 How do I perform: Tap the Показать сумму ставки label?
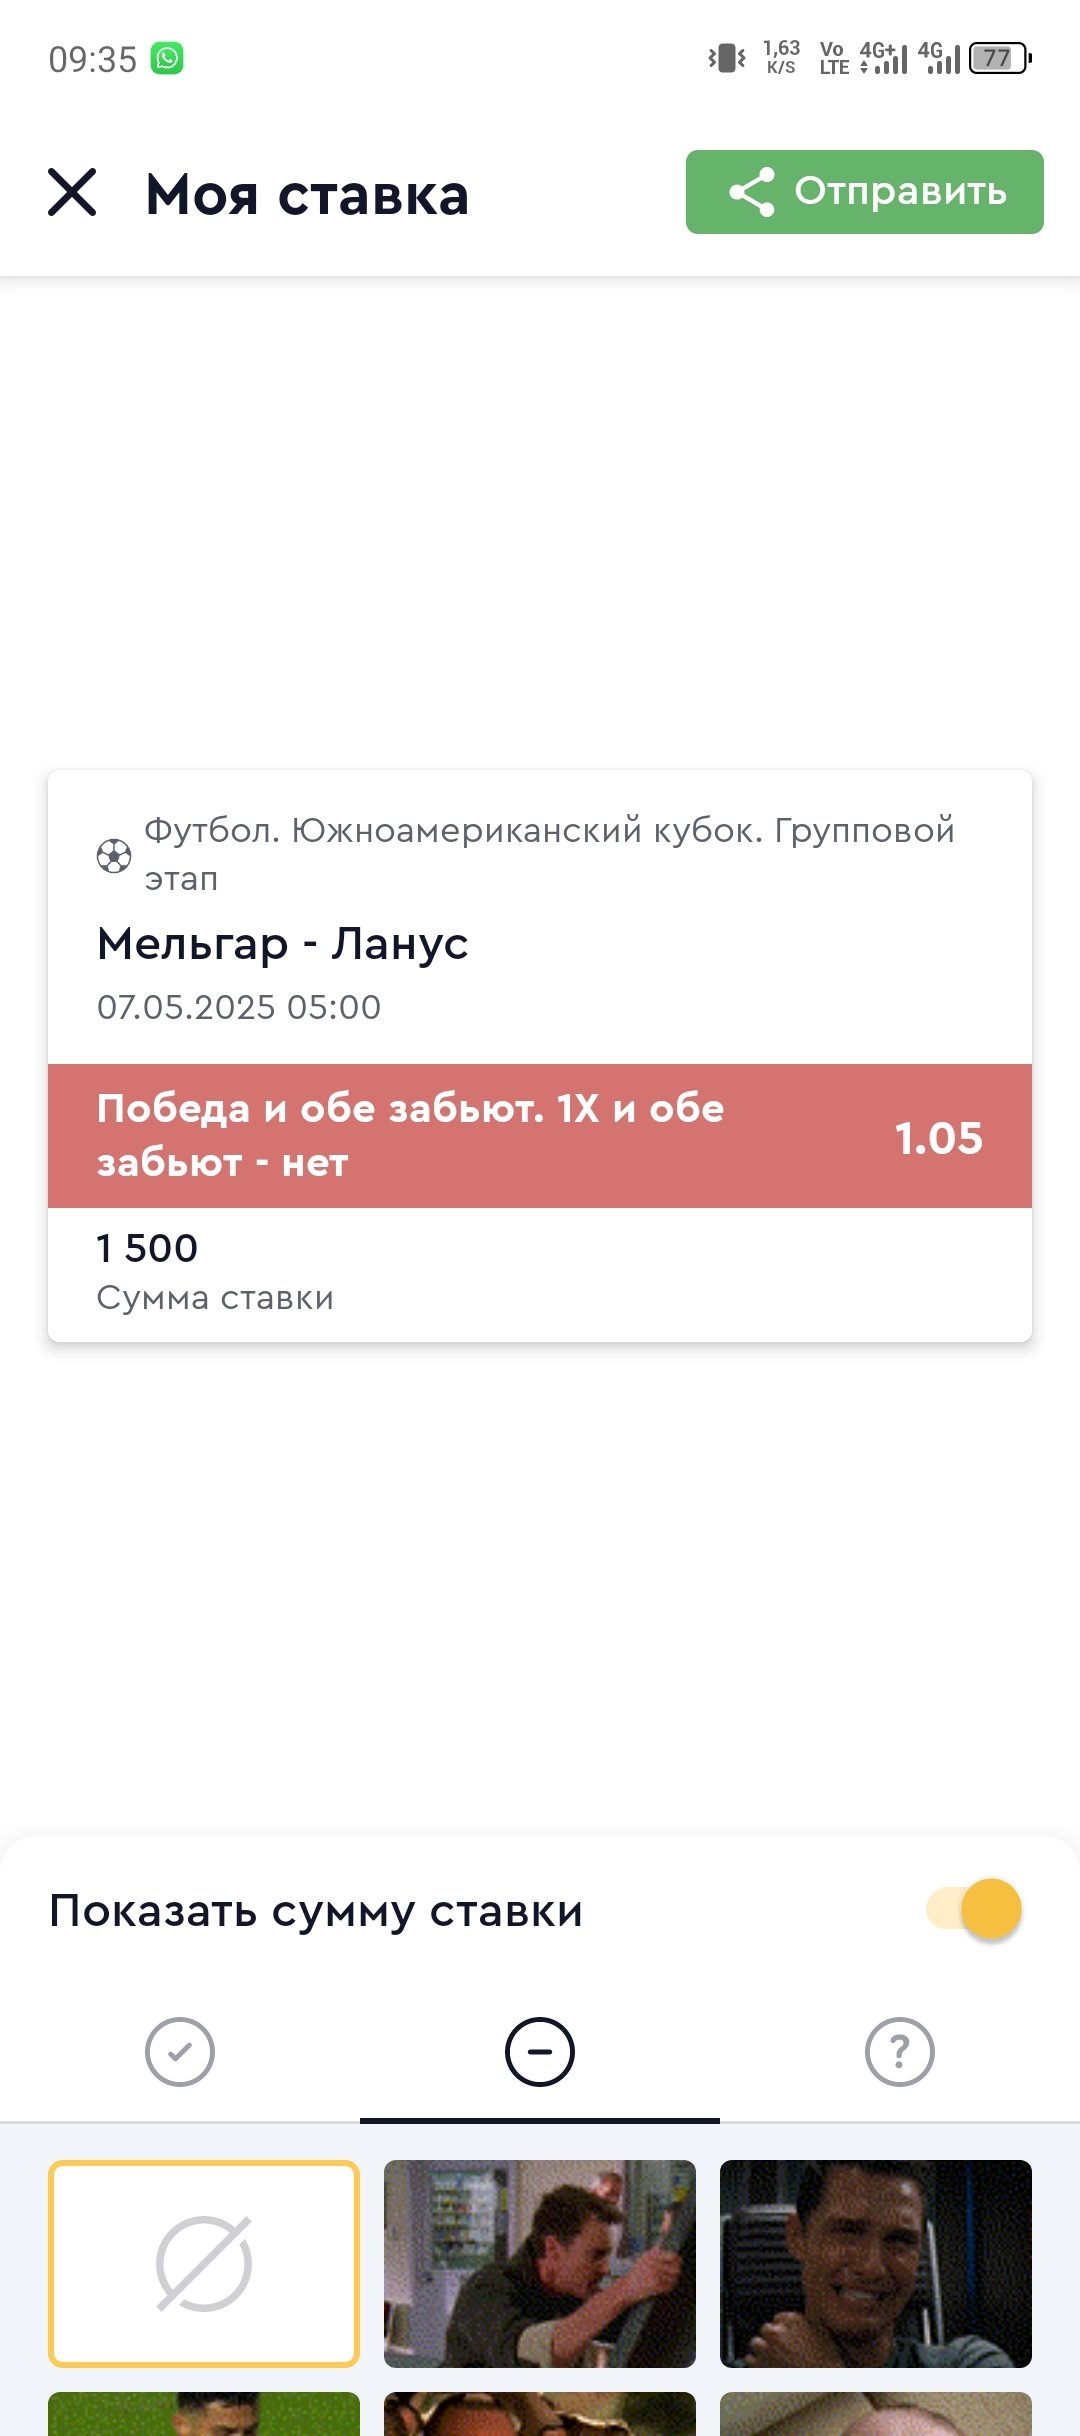(316, 1911)
